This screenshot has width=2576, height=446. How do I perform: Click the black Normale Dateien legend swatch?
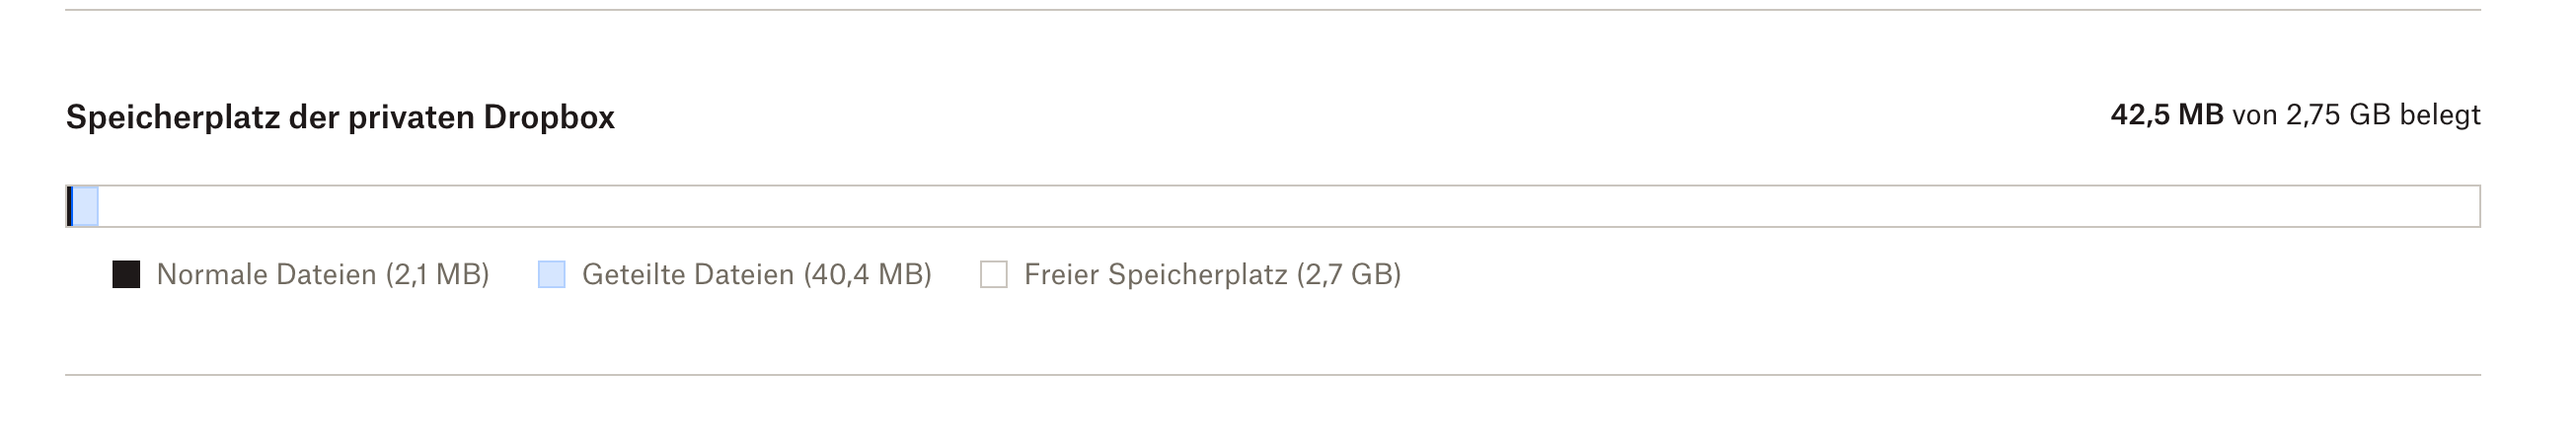point(126,274)
